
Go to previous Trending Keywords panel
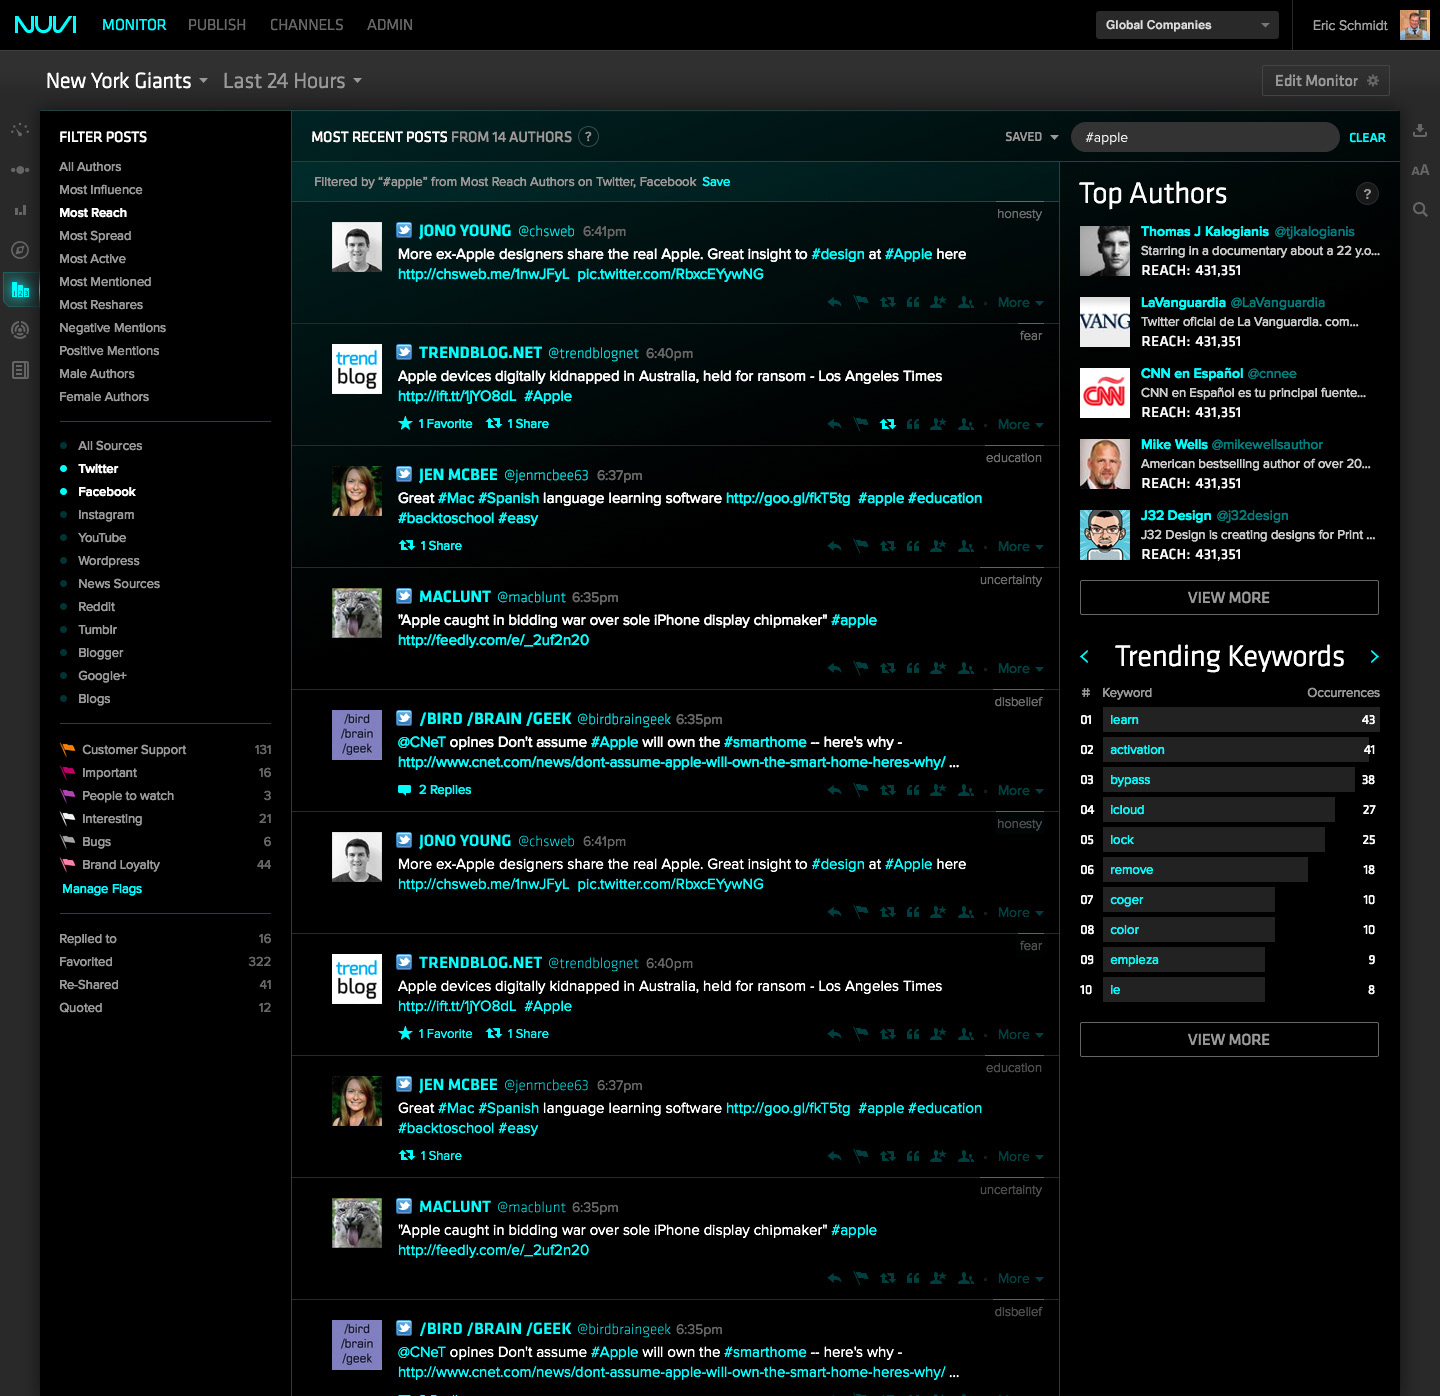(x=1085, y=657)
